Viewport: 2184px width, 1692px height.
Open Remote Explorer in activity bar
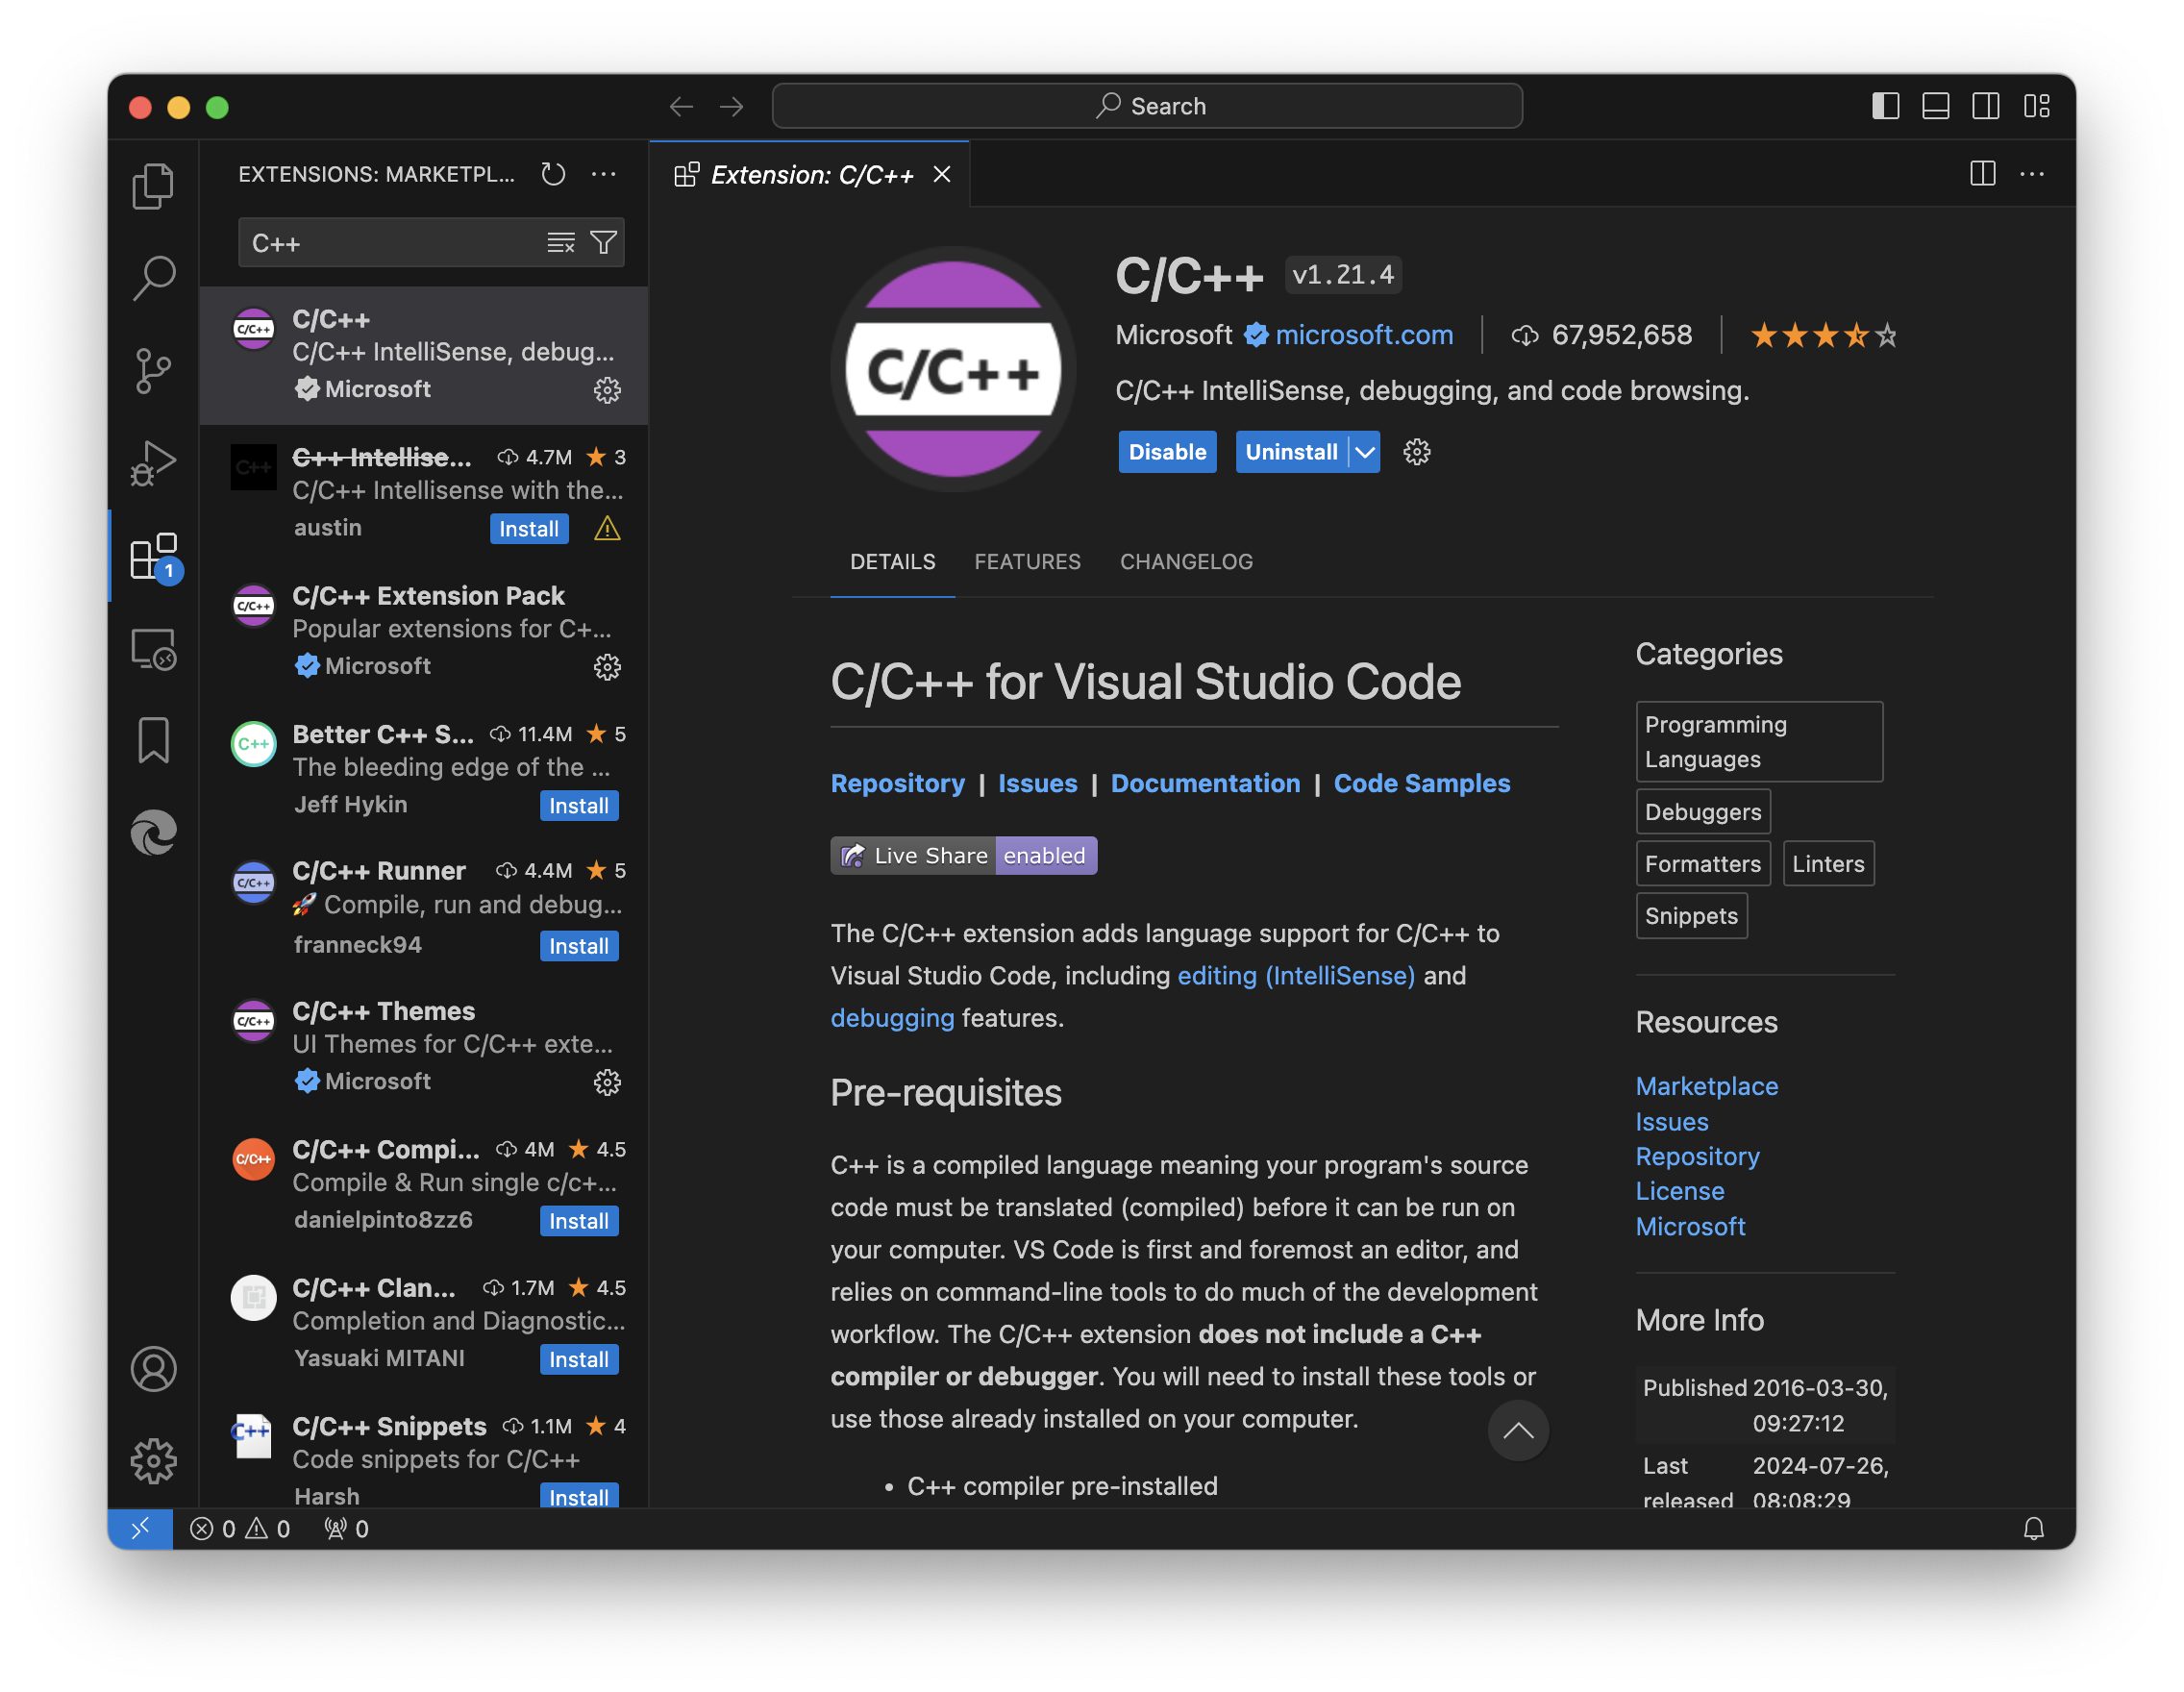[152, 650]
